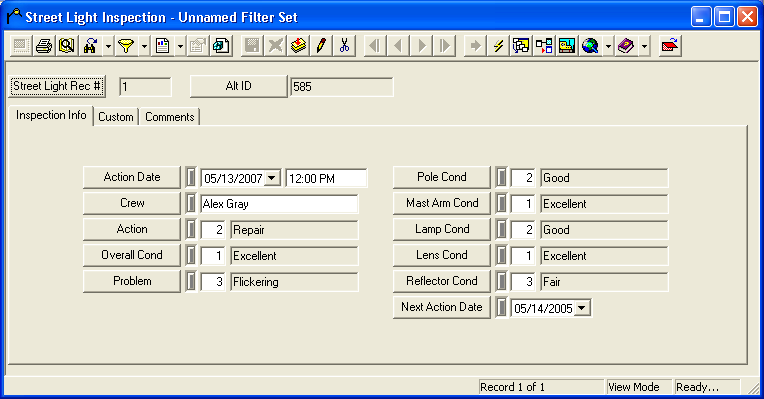
Task: Click the Alt ID button
Action: click(239, 86)
